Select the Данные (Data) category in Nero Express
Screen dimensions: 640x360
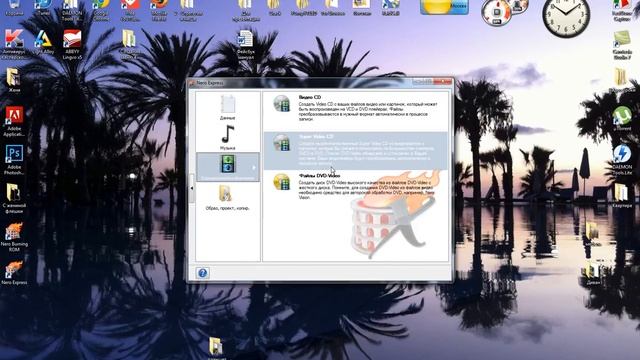coord(227,107)
